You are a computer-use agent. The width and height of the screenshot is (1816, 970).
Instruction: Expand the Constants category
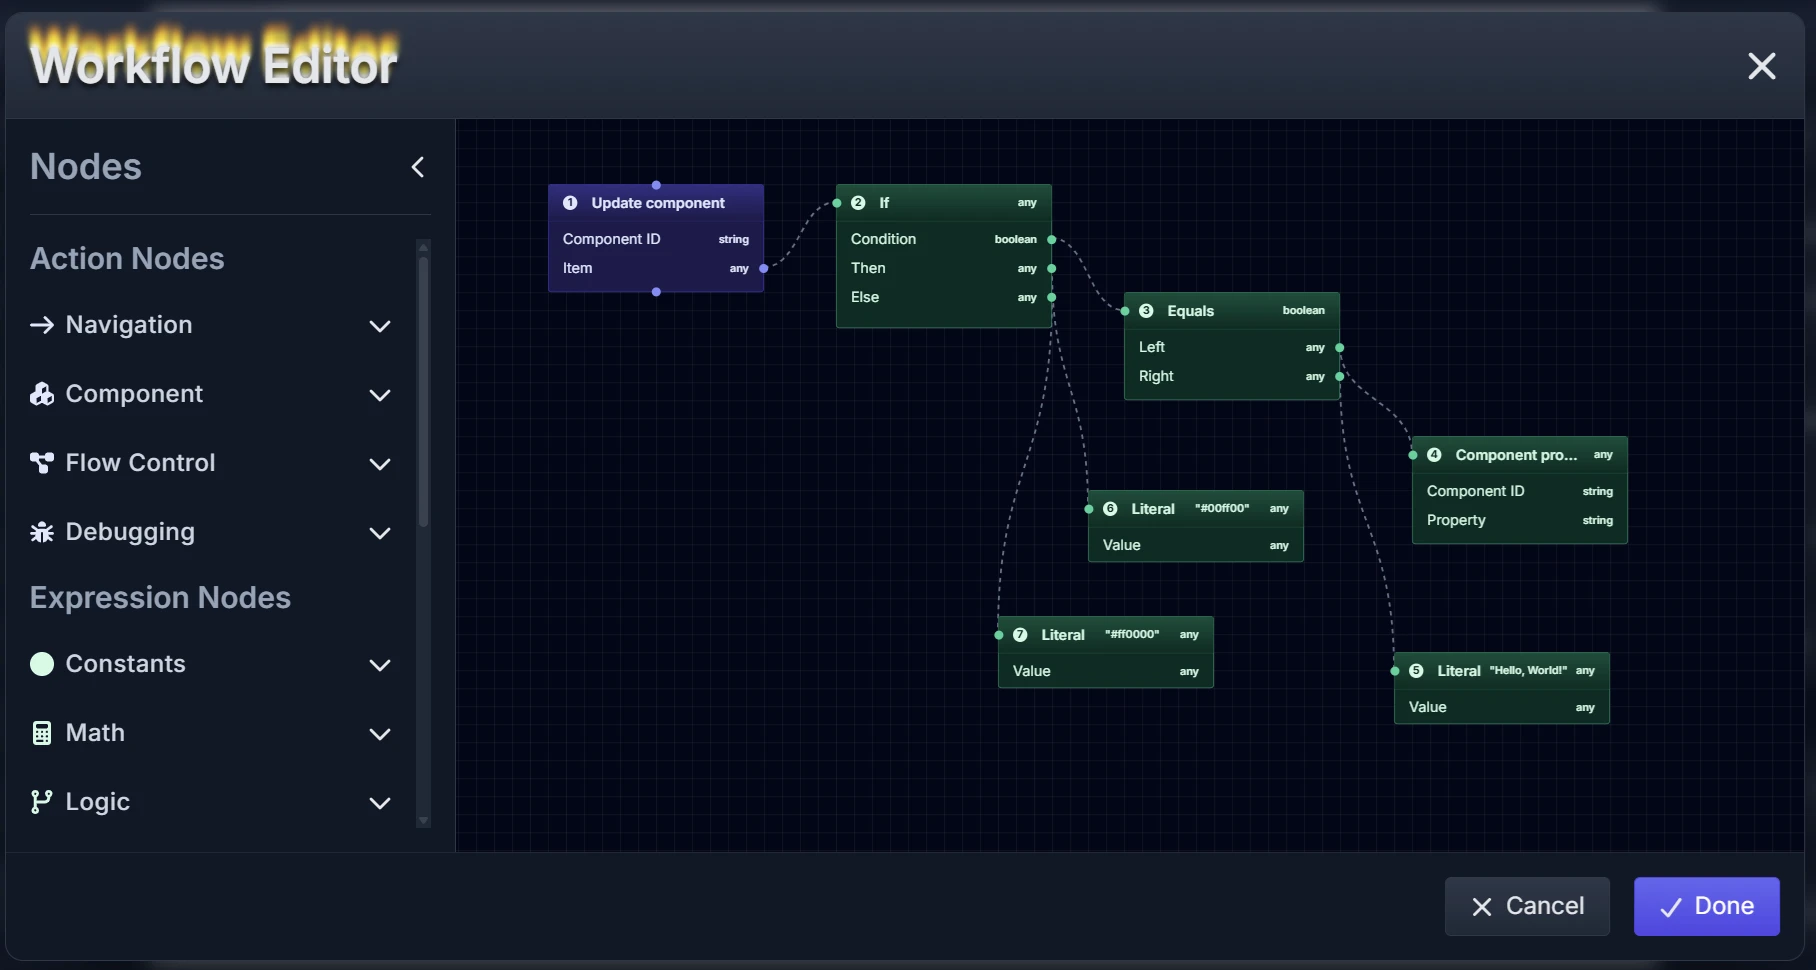[x=380, y=665]
